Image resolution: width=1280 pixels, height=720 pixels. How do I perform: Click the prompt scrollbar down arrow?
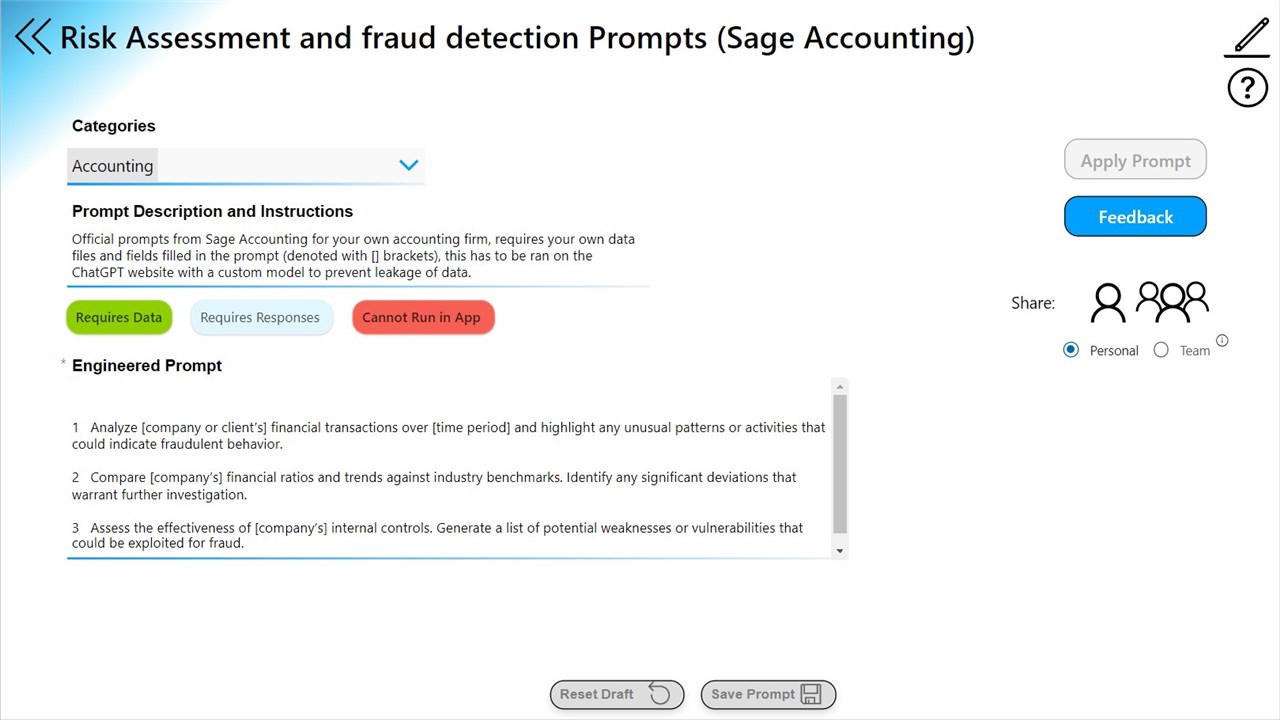click(840, 551)
